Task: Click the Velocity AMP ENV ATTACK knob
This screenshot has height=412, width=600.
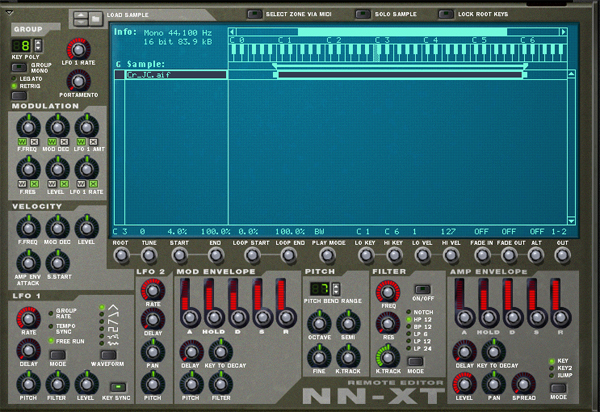Action: 28,262
